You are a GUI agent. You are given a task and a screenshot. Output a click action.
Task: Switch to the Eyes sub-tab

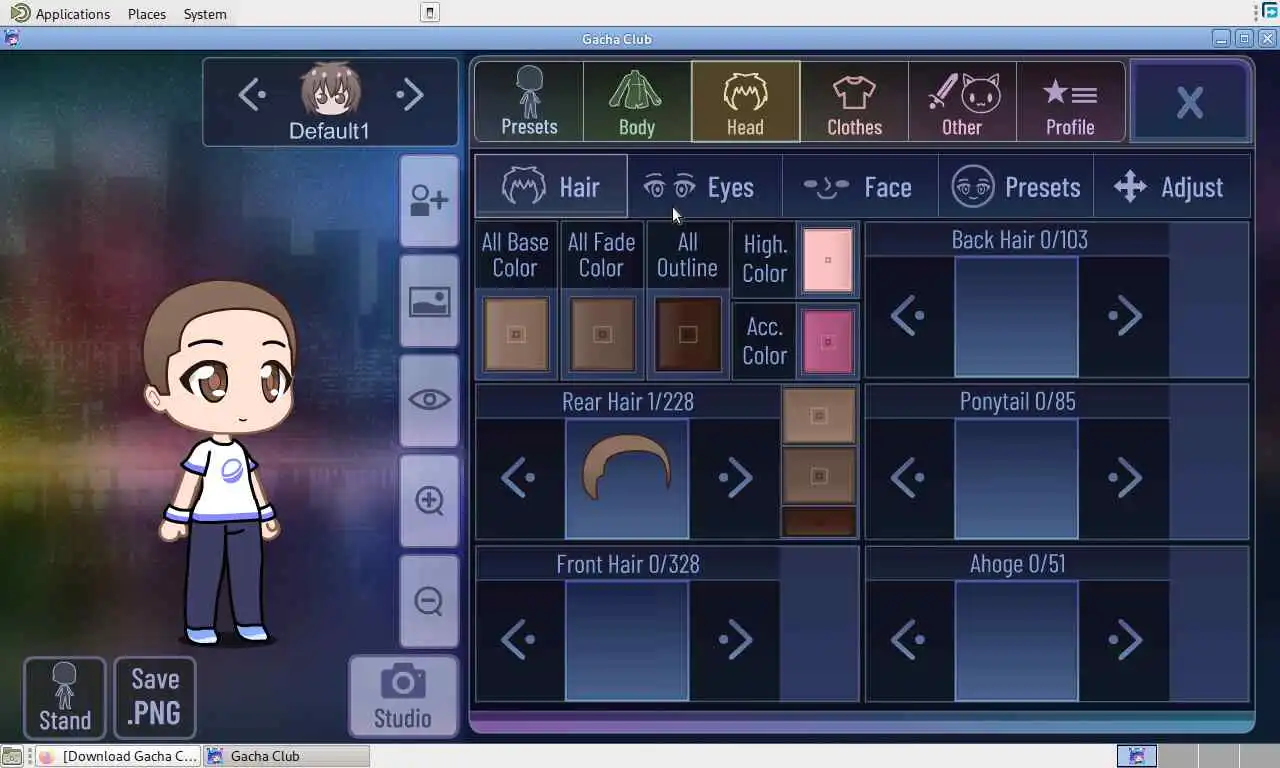pos(704,187)
